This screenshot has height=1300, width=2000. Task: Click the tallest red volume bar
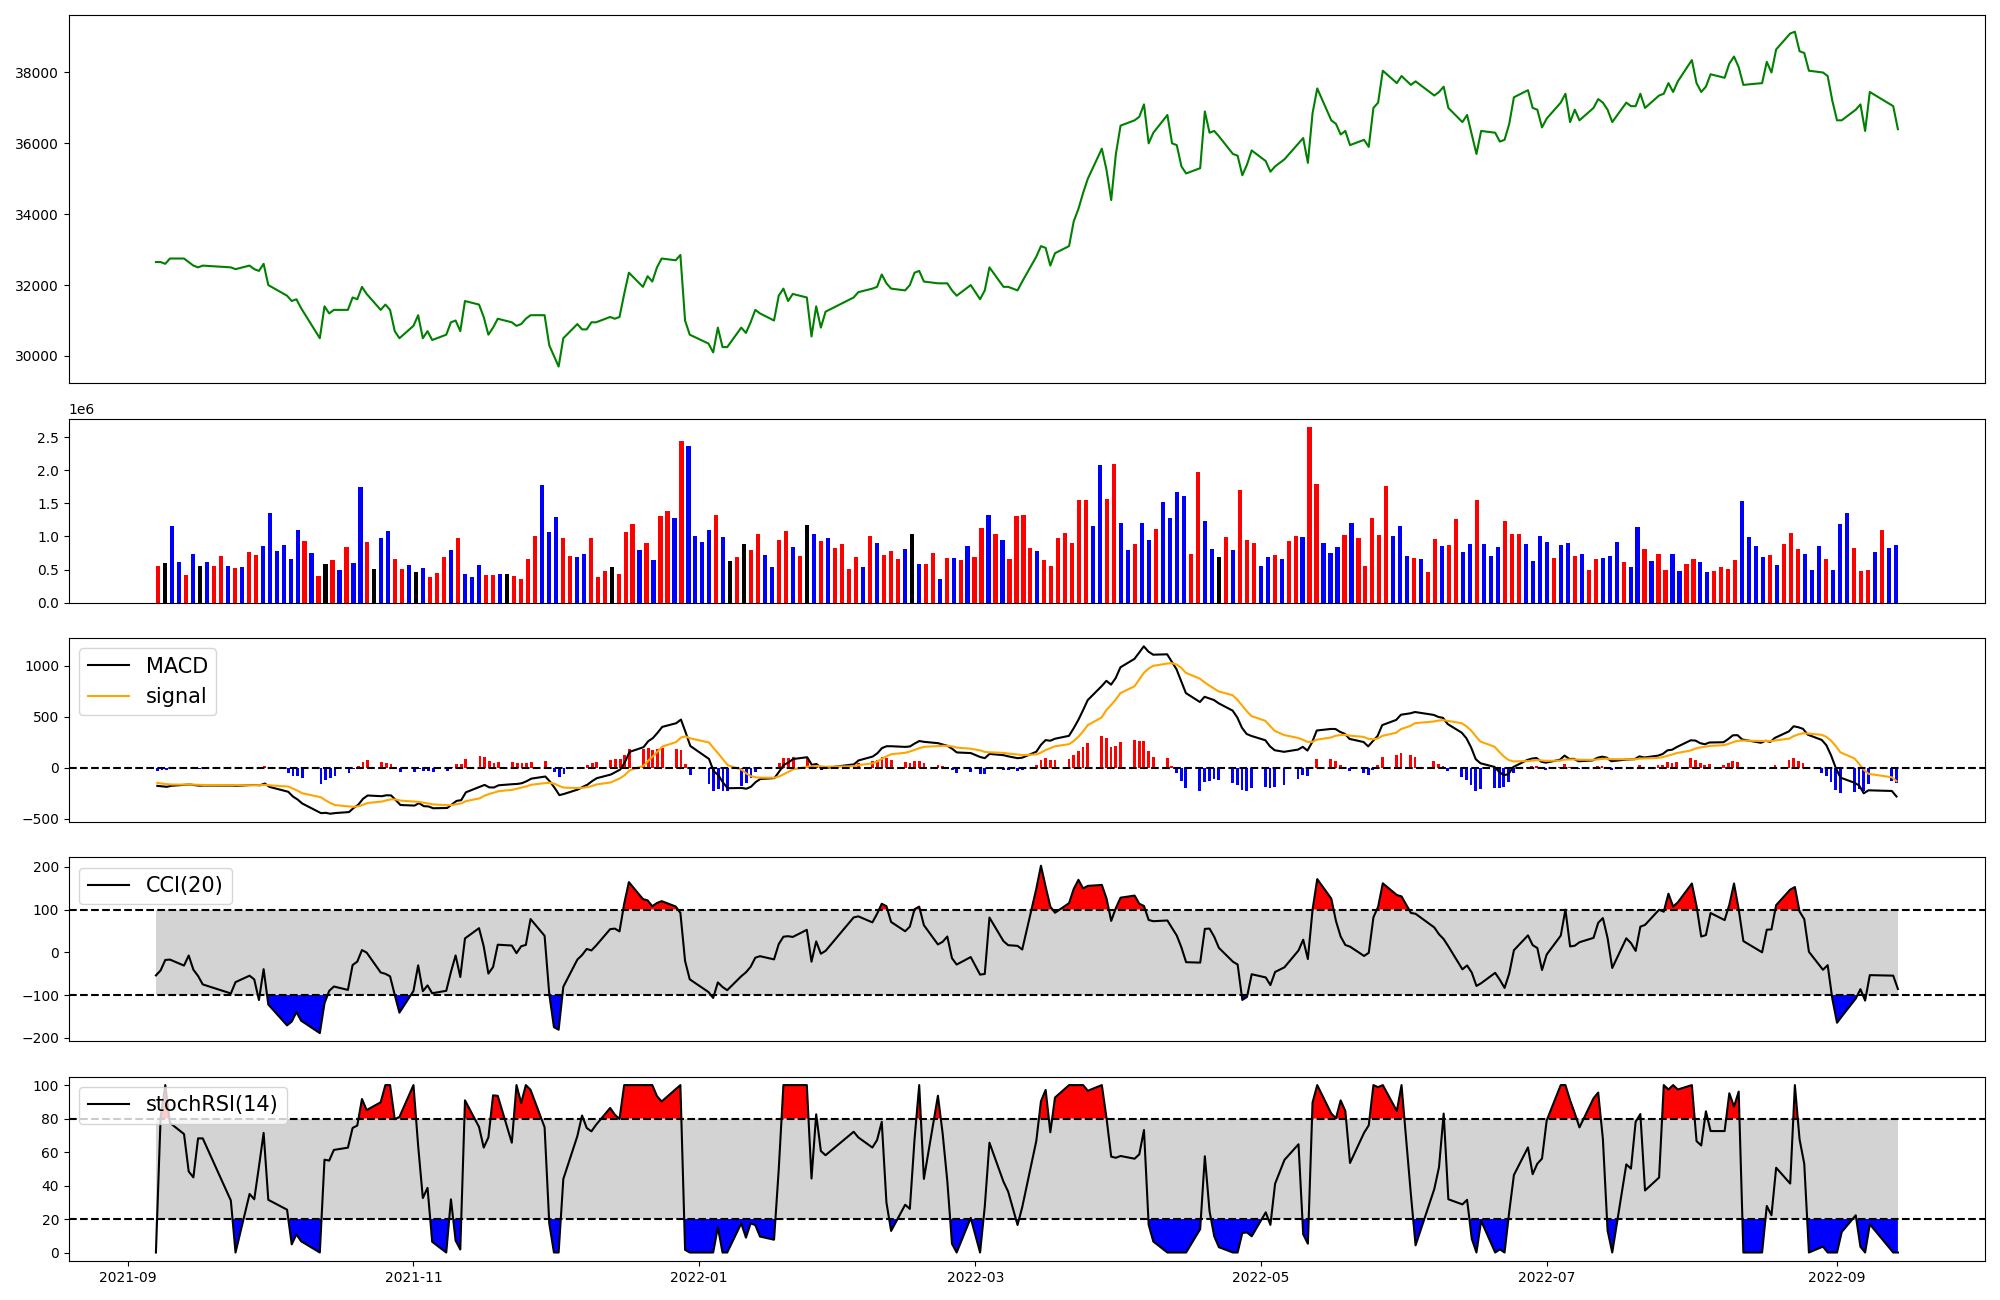pos(1309,515)
